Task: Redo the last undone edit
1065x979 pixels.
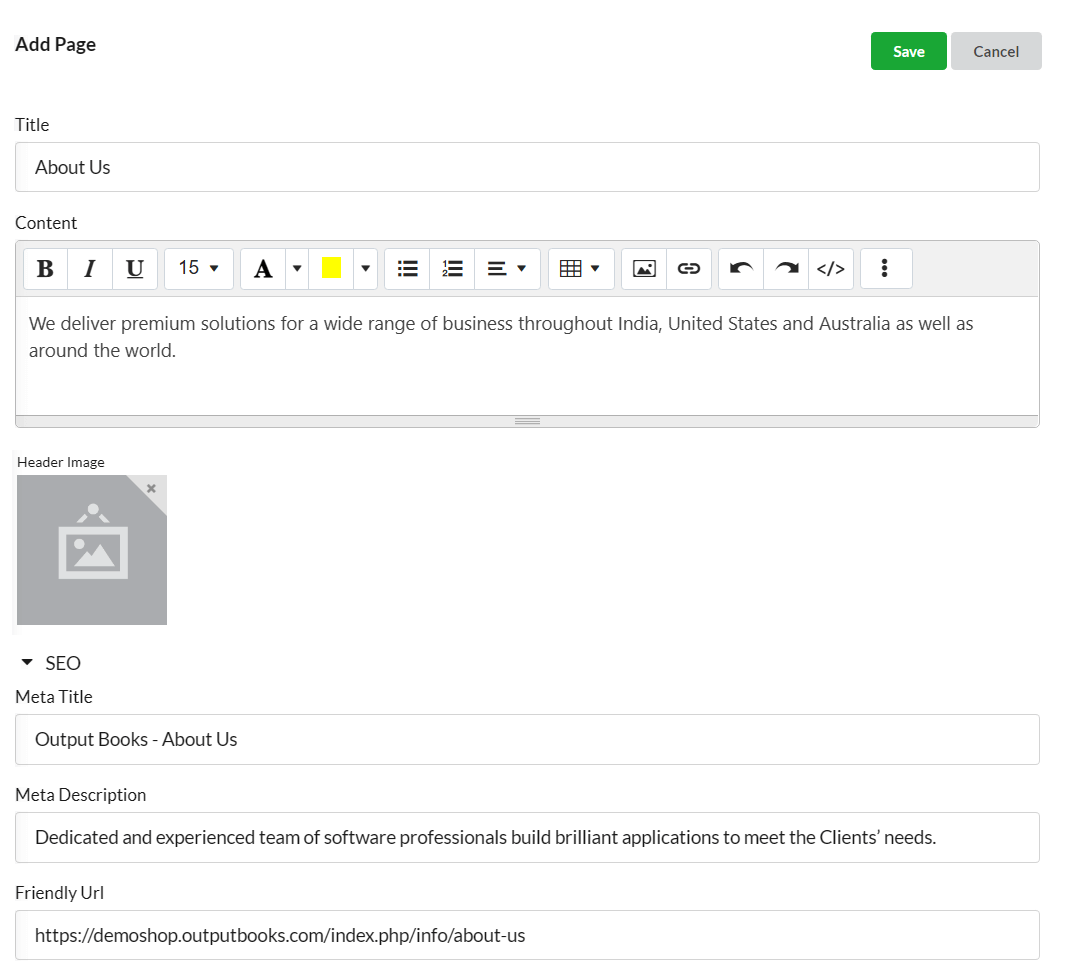Action: 787,269
